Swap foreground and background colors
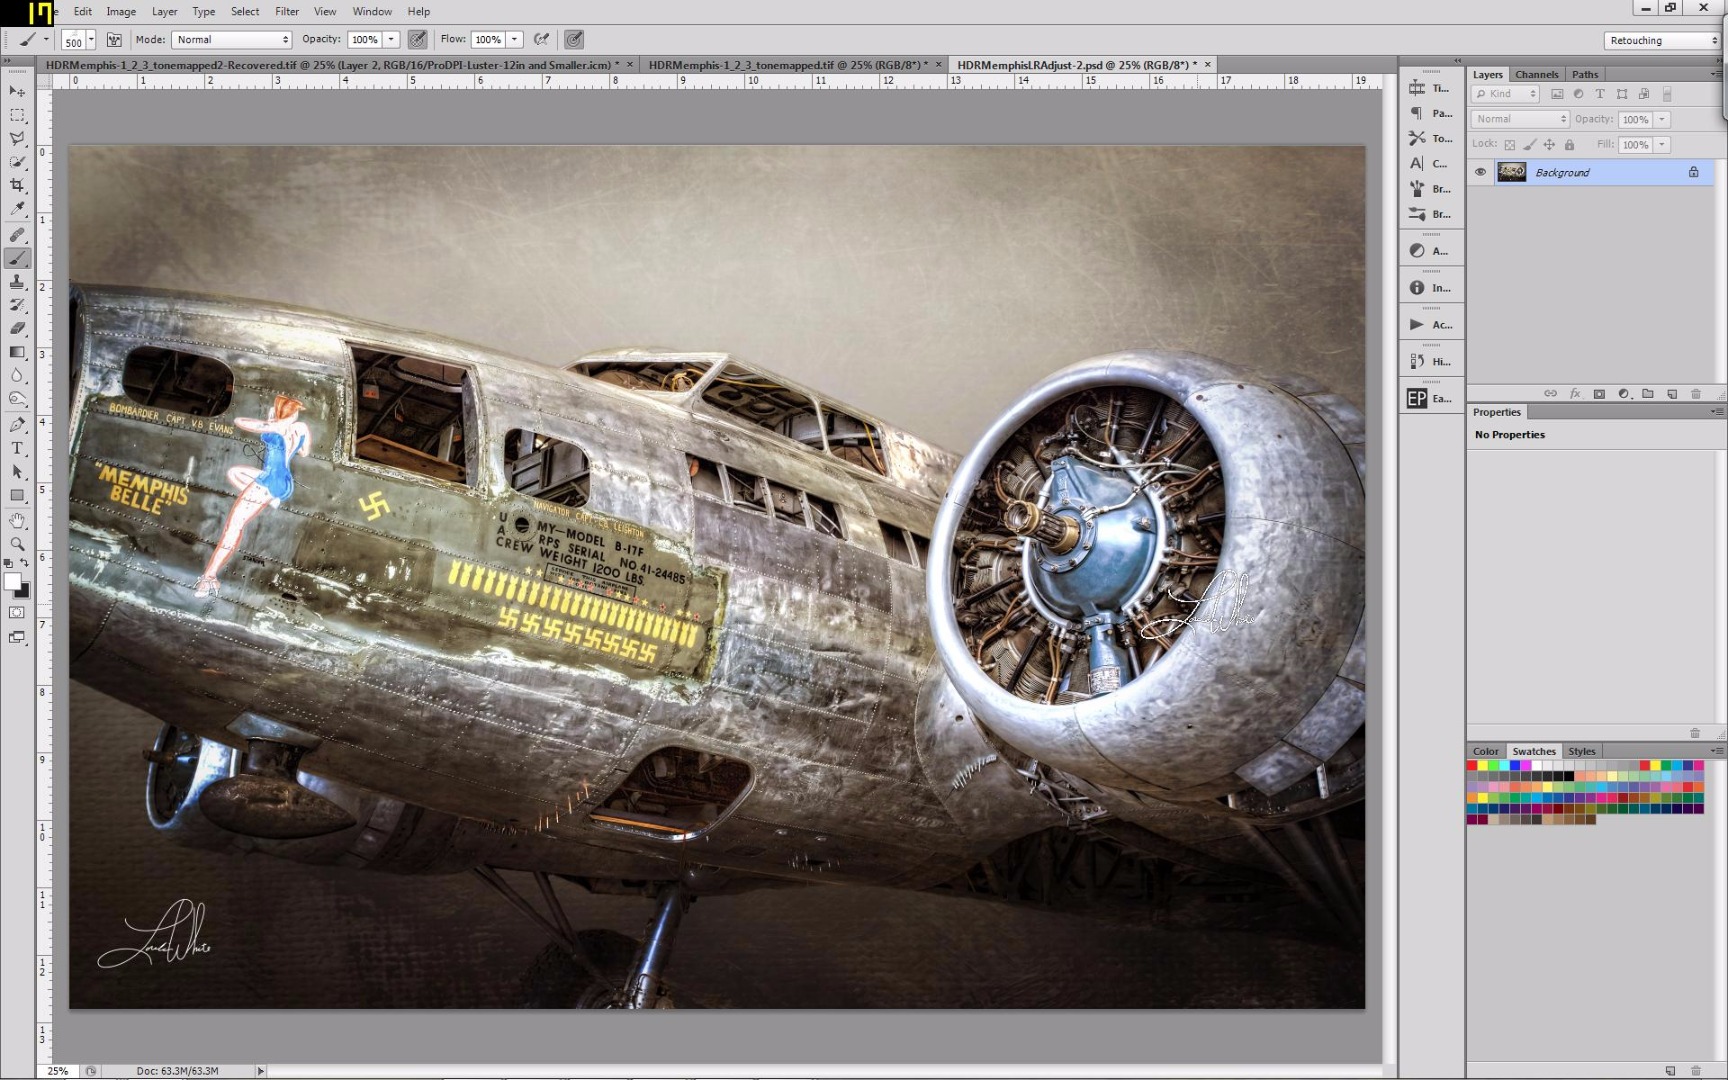 click(24, 564)
